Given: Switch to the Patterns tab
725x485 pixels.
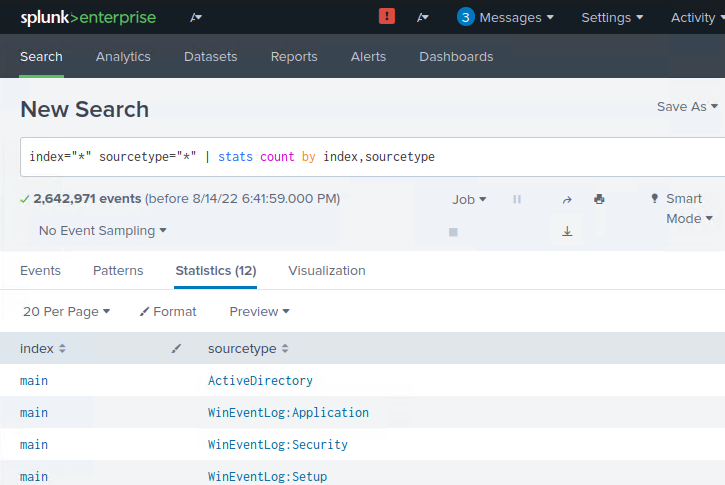Looking at the screenshot, I should click(x=118, y=270).
